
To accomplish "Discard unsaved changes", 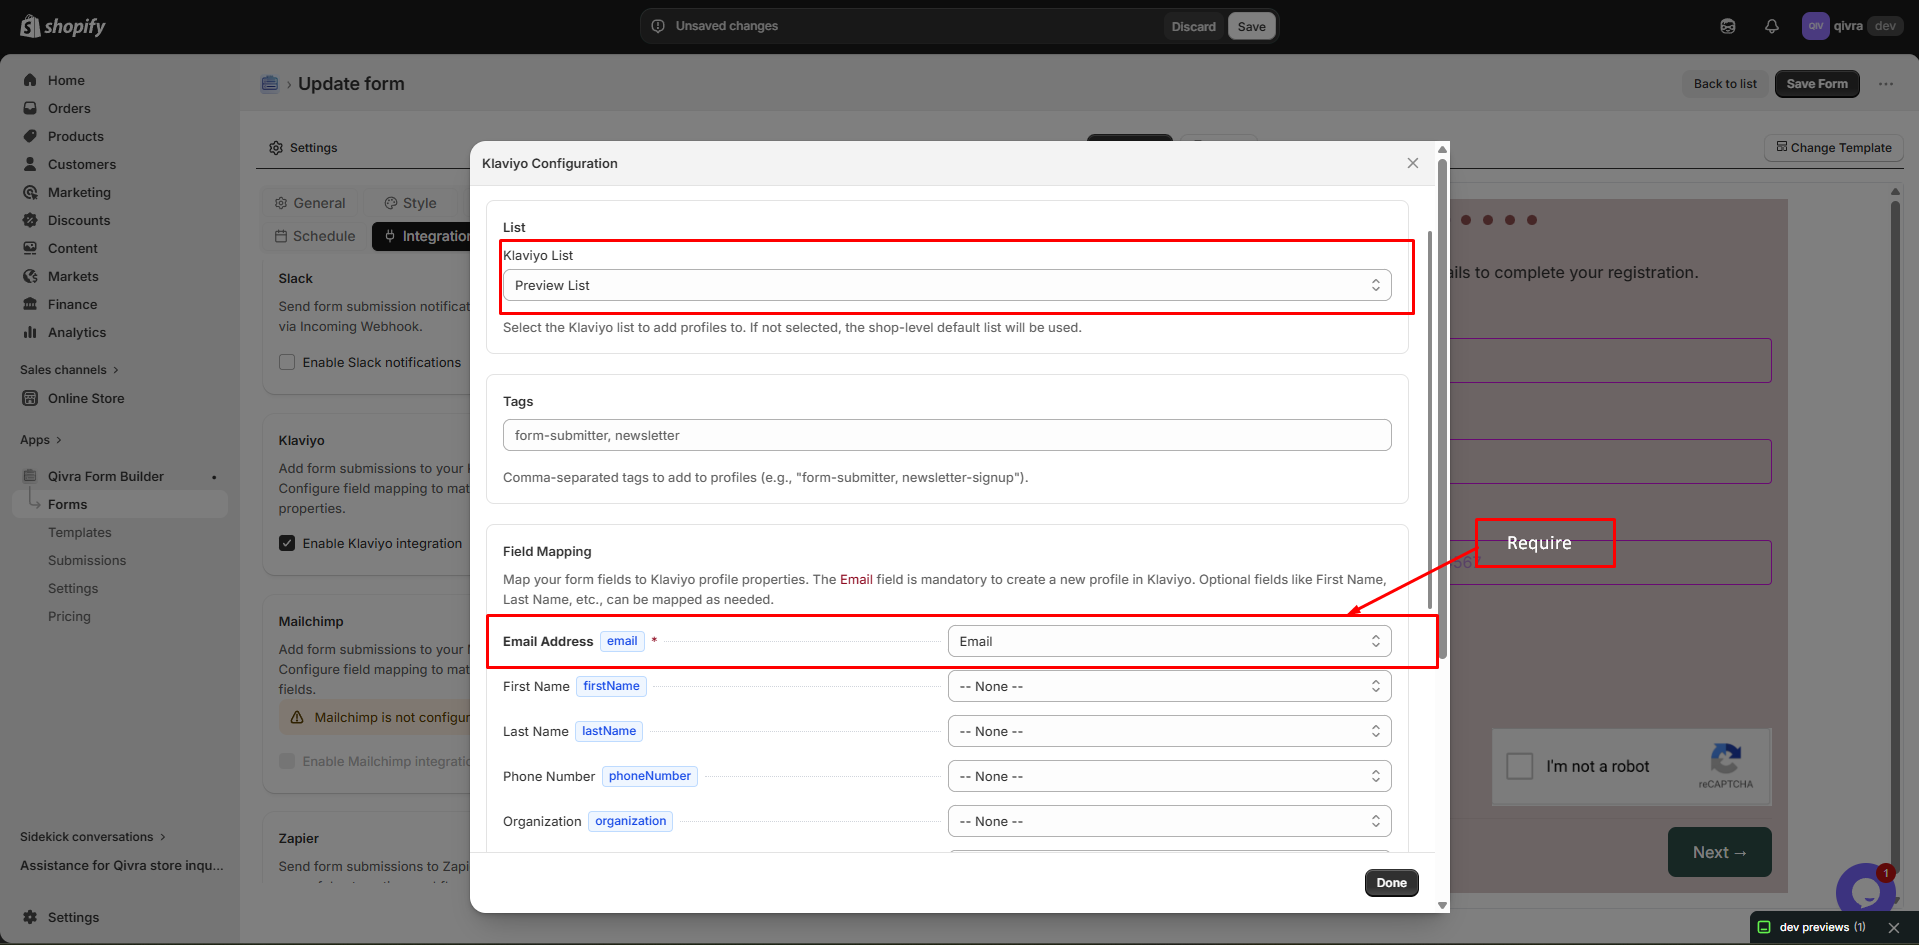I will (1193, 26).
